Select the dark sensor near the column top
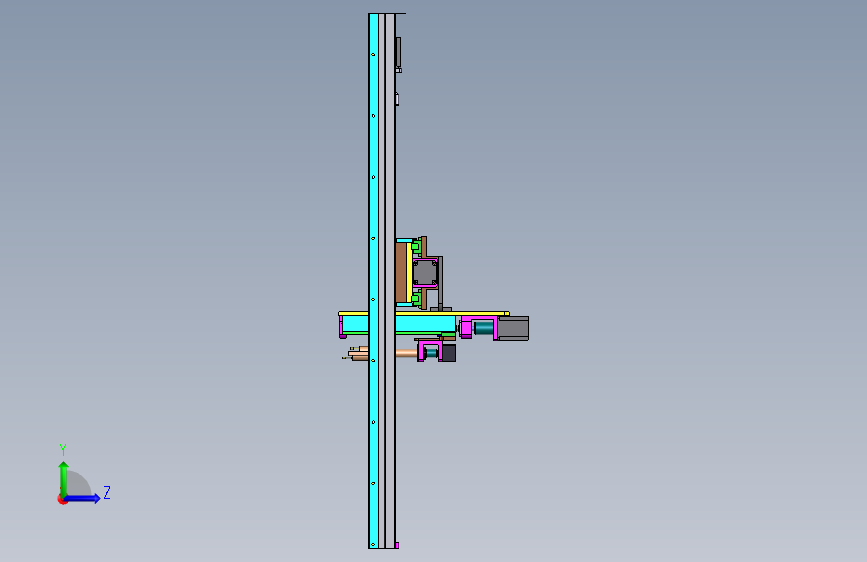The width and height of the screenshot is (867, 562). tap(398, 53)
